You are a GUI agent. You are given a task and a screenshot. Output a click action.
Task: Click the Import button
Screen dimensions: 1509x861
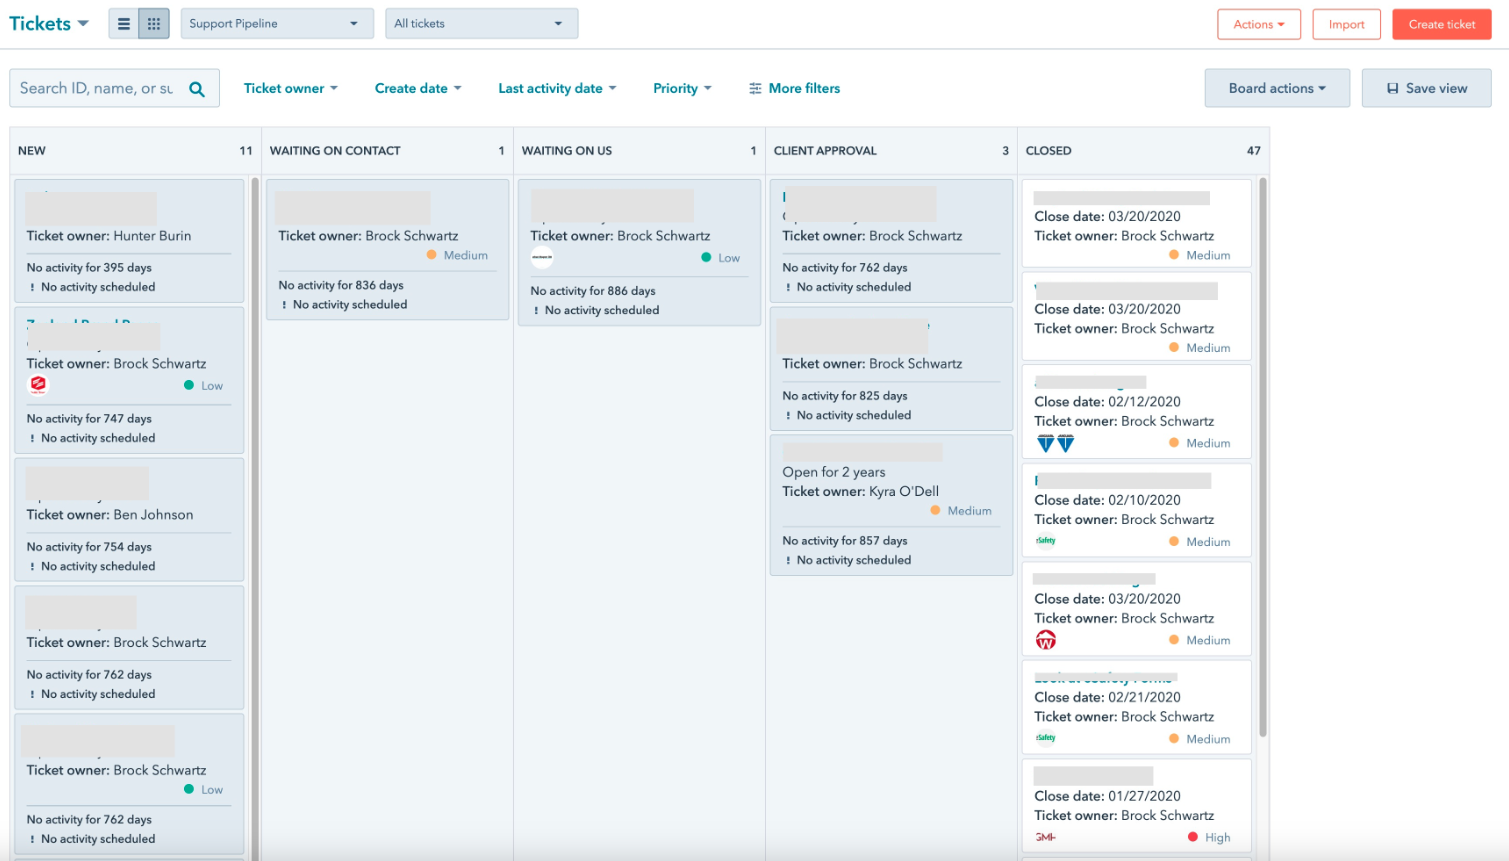[1346, 24]
